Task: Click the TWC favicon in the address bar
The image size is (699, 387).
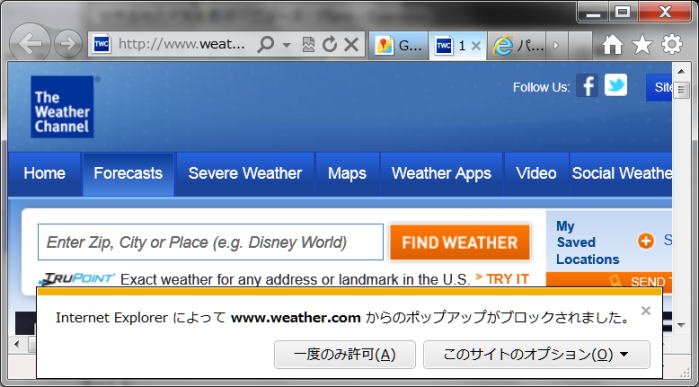Action: point(102,44)
